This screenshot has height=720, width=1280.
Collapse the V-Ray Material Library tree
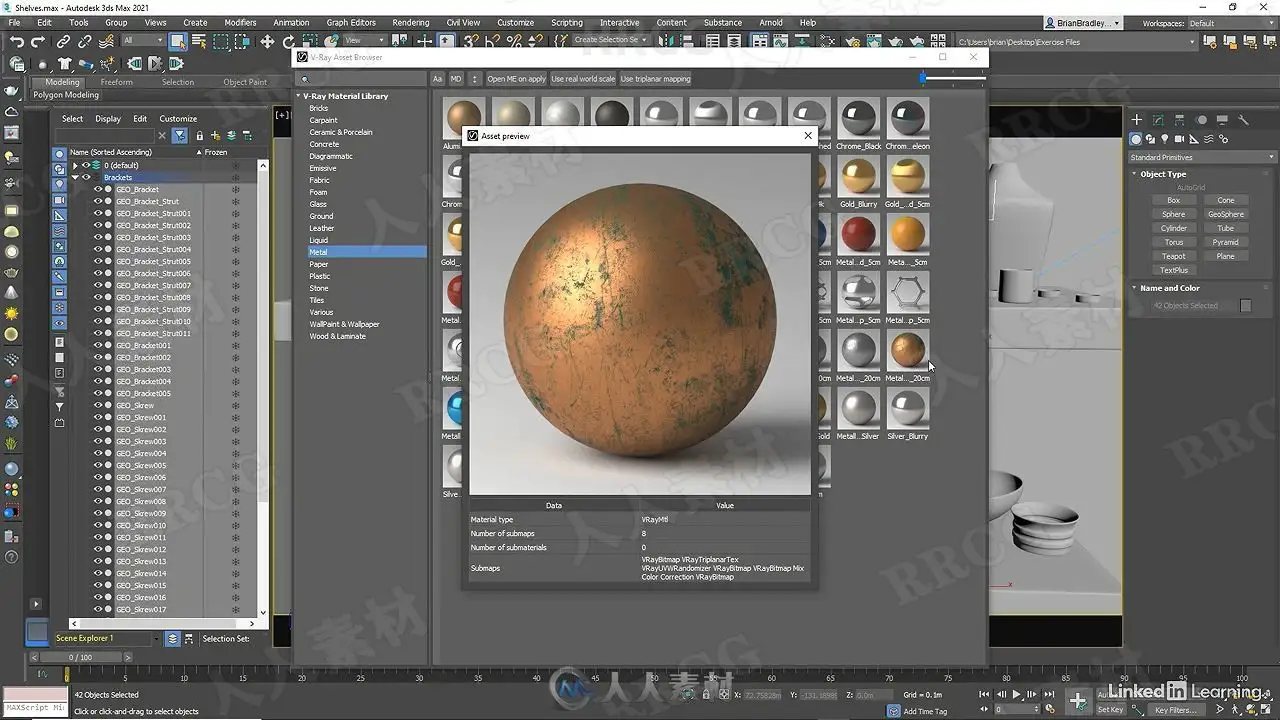[x=298, y=96]
